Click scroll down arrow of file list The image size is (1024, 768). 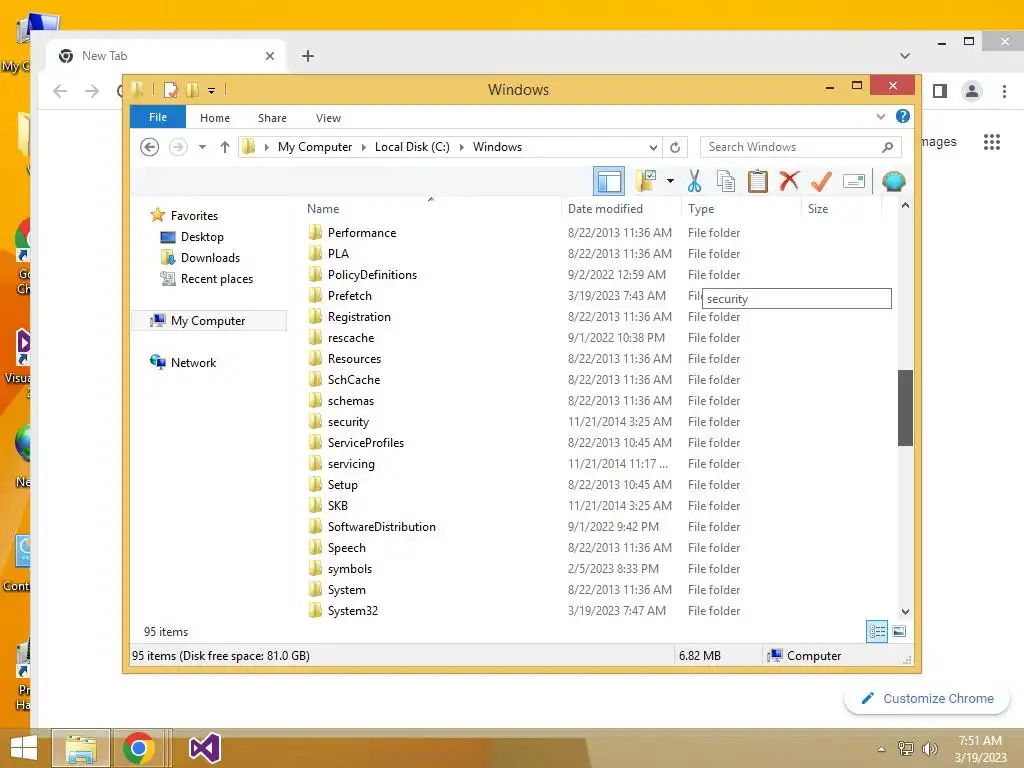coord(905,612)
